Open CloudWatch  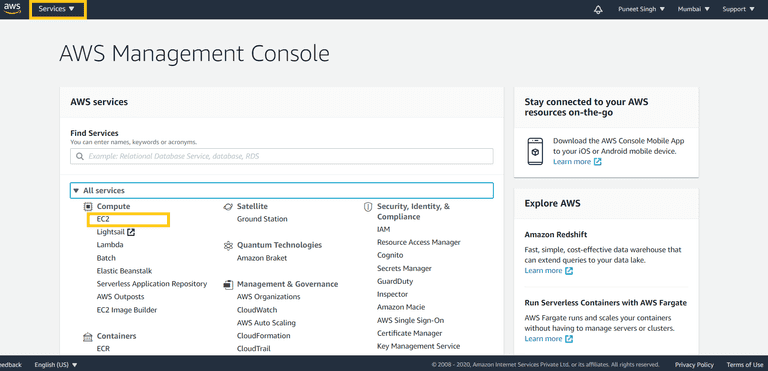[x=257, y=310]
